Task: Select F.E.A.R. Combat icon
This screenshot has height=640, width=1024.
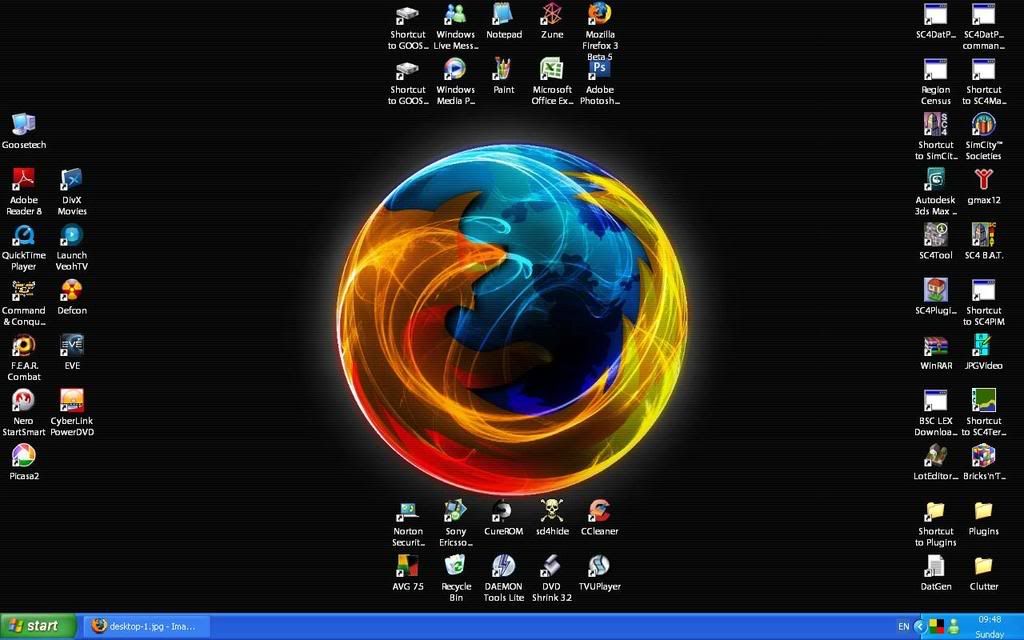Action: [24, 345]
